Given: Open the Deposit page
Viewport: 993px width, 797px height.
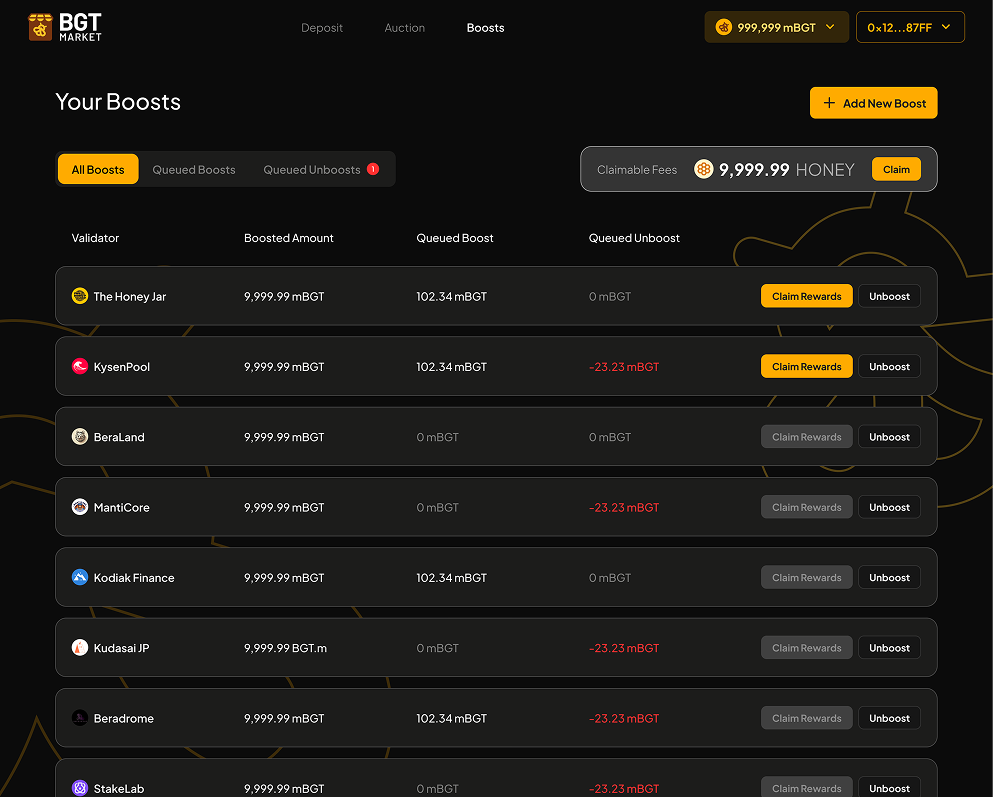Looking at the screenshot, I should pos(322,28).
